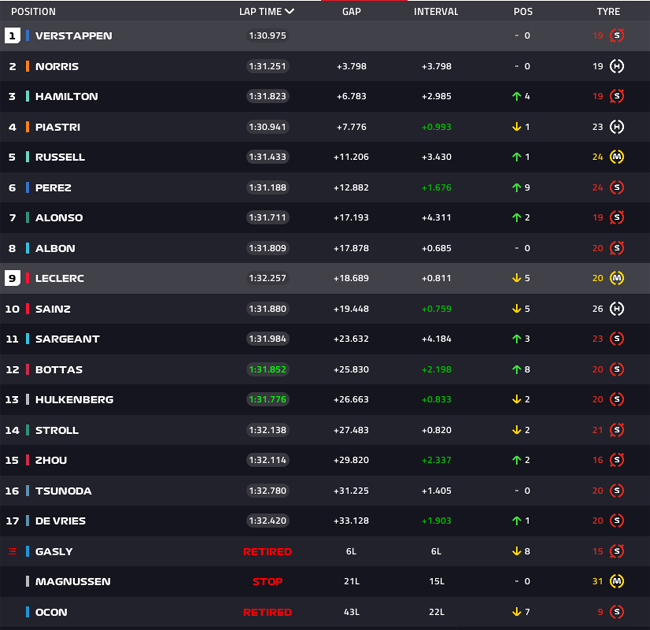Click Zhou's soft tyre icon
The image size is (650, 630).
pos(617,460)
